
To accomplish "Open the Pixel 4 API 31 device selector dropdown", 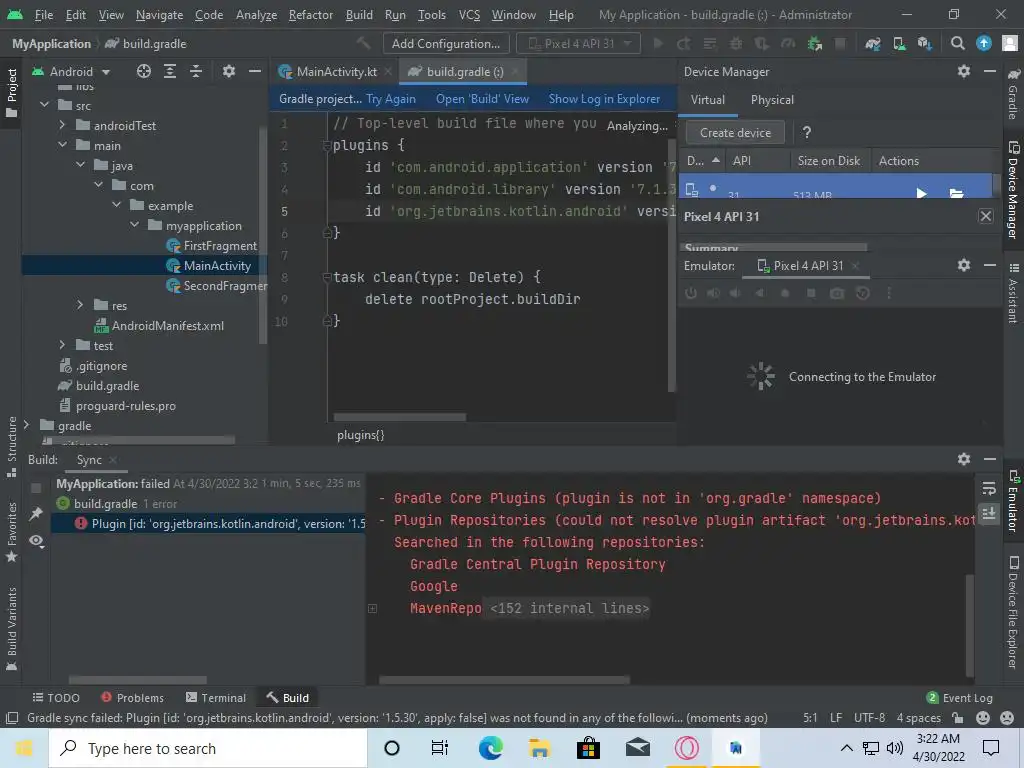I will [579, 44].
